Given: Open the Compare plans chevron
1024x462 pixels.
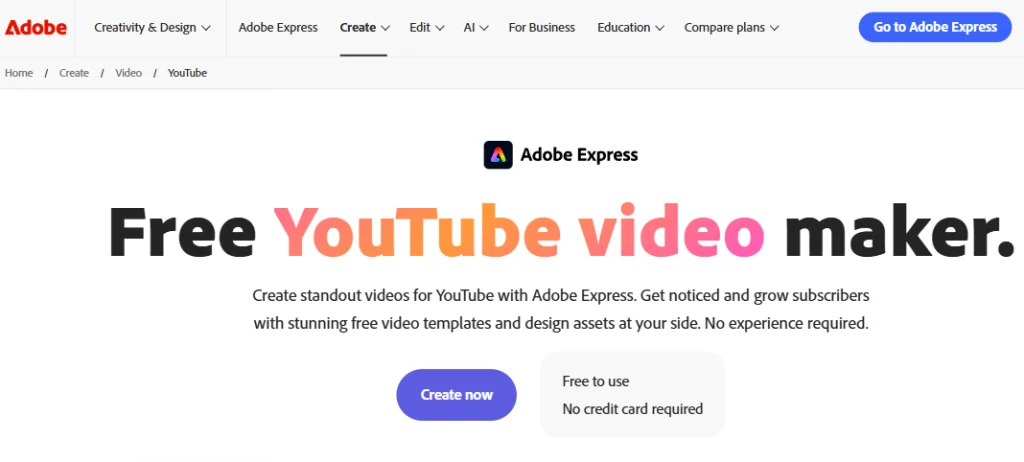Looking at the screenshot, I should [775, 28].
